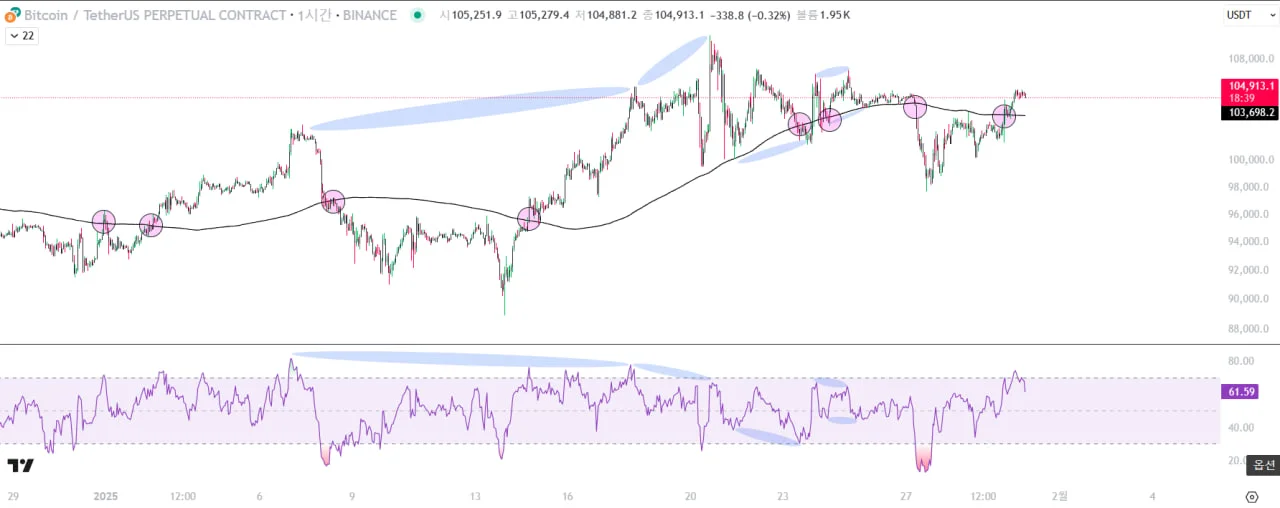Click the 2월 label on time axis
The image size is (1280, 508).
point(1062,496)
